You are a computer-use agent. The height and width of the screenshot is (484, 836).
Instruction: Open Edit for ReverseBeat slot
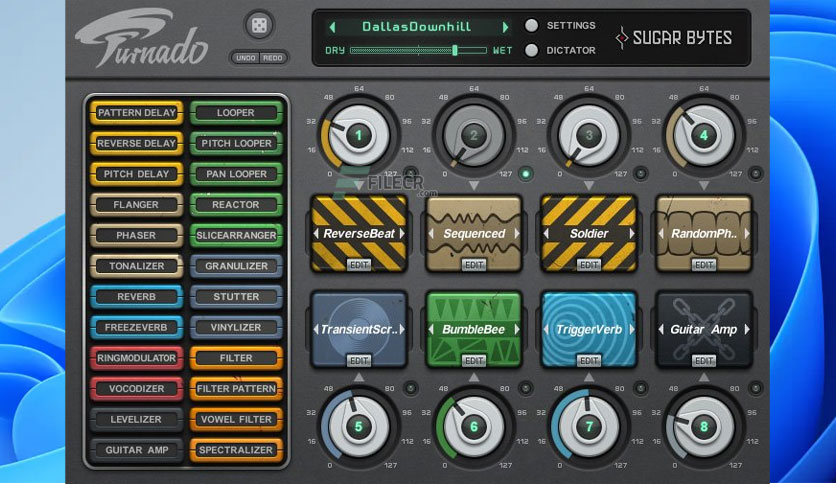359,265
